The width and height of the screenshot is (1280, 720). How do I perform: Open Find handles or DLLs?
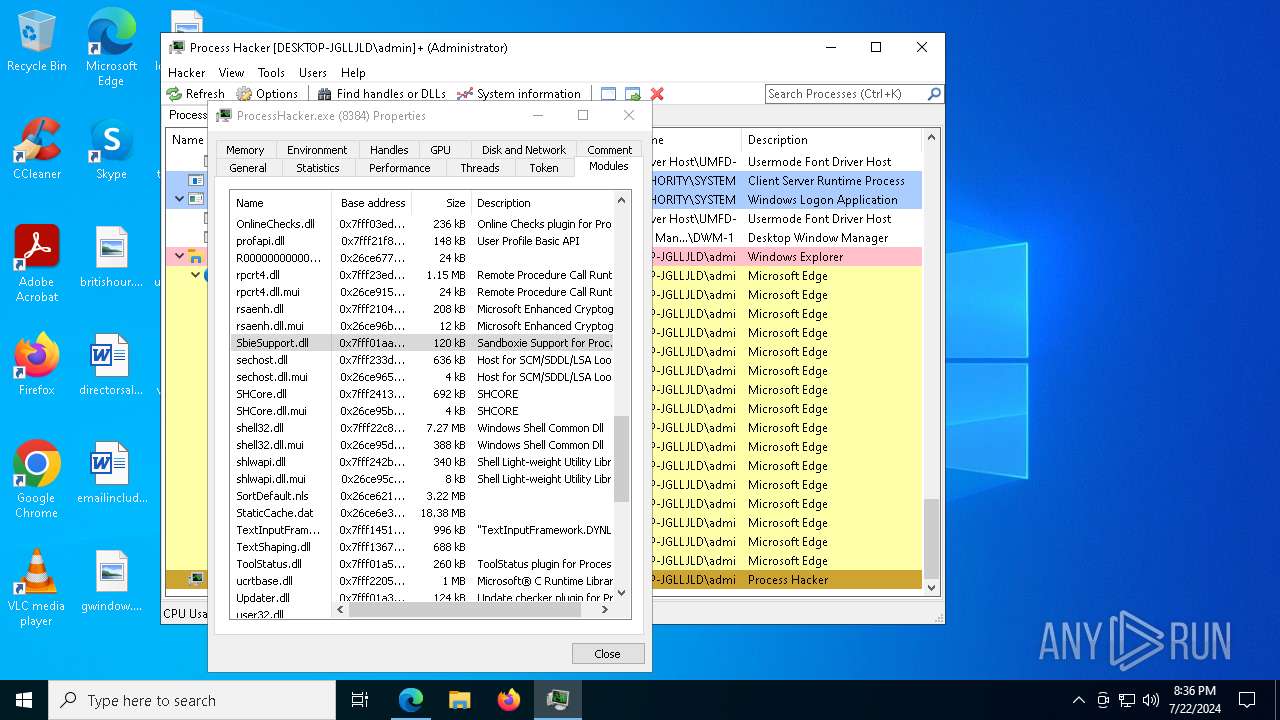(x=382, y=94)
